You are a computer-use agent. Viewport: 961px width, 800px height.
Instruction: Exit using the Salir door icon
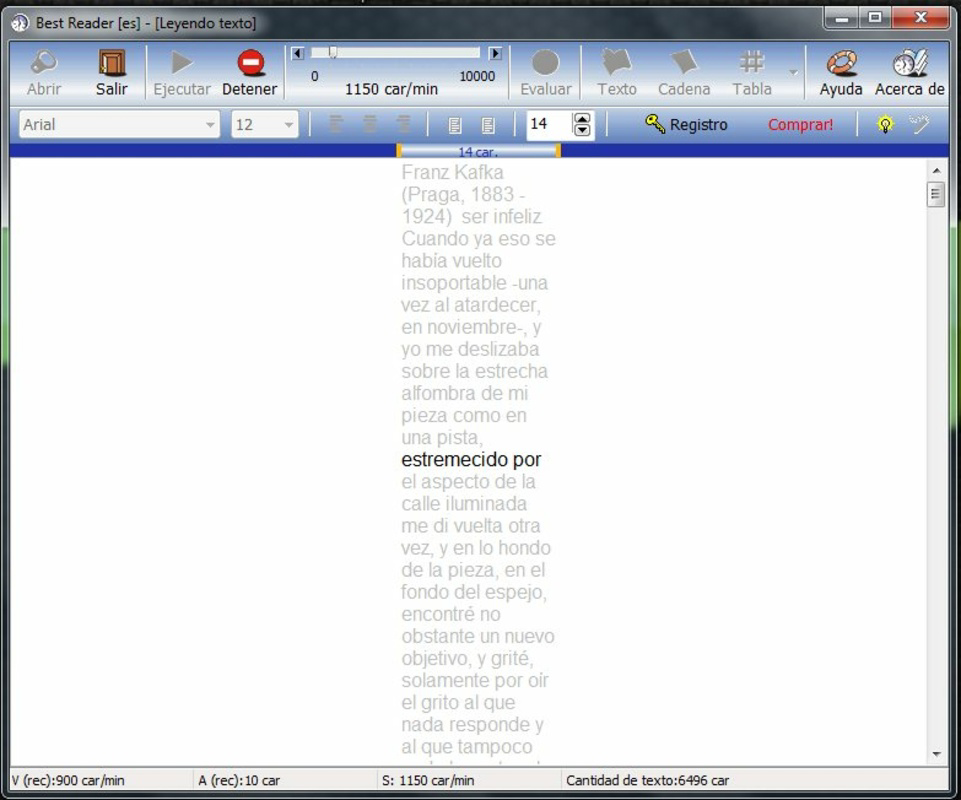(x=112, y=73)
